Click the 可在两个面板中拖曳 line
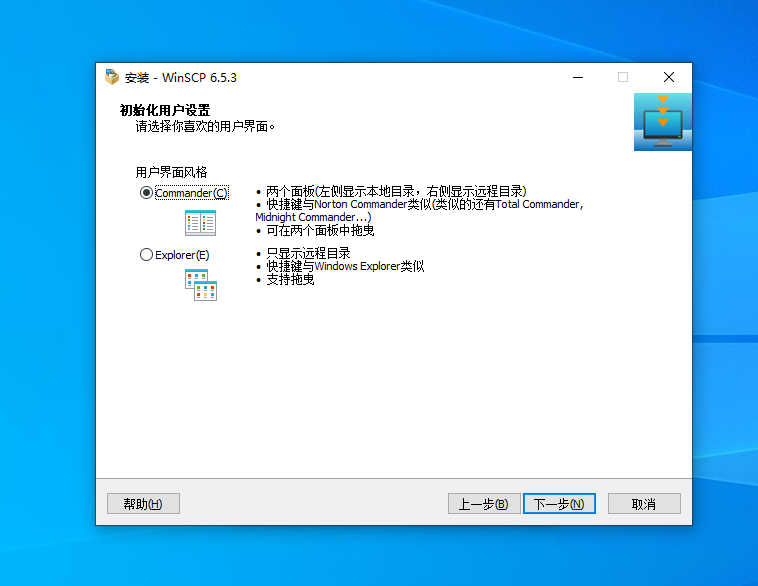 click(315, 231)
